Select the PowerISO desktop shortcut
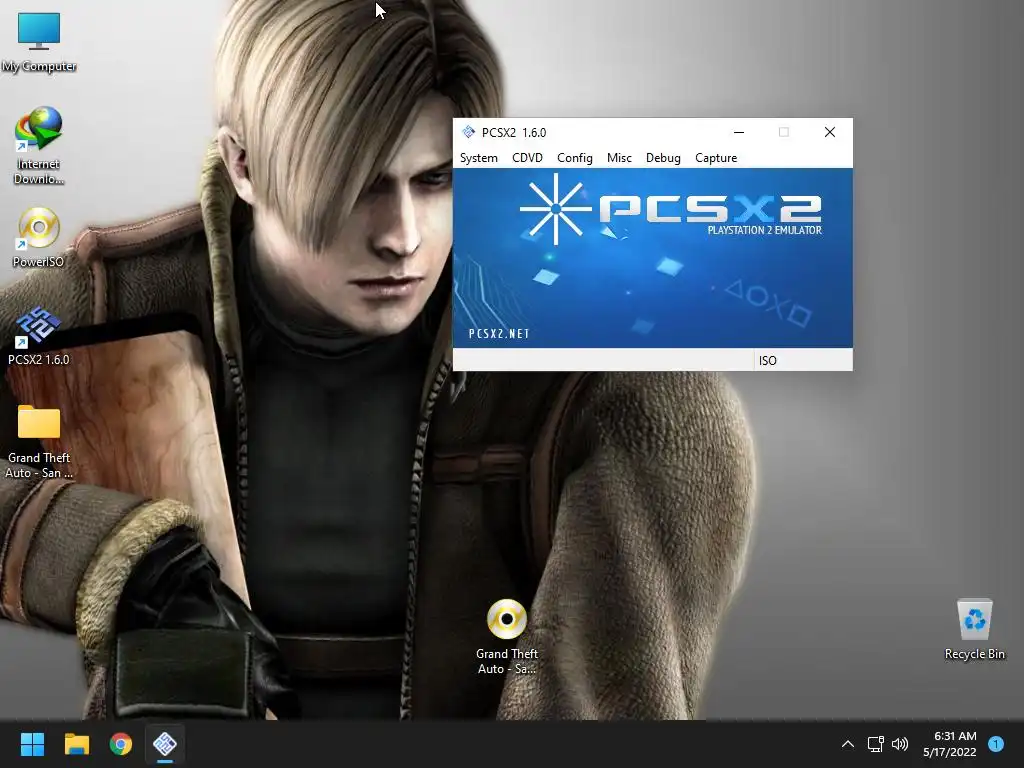Image resolution: width=1024 pixels, height=768 pixels. pyautogui.click(x=39, y=238)
